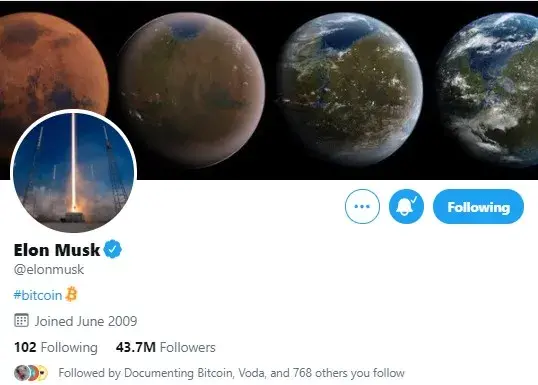View the 102 Following list
This screenshot has width=538, height=385.
click(x=56, y=347)
